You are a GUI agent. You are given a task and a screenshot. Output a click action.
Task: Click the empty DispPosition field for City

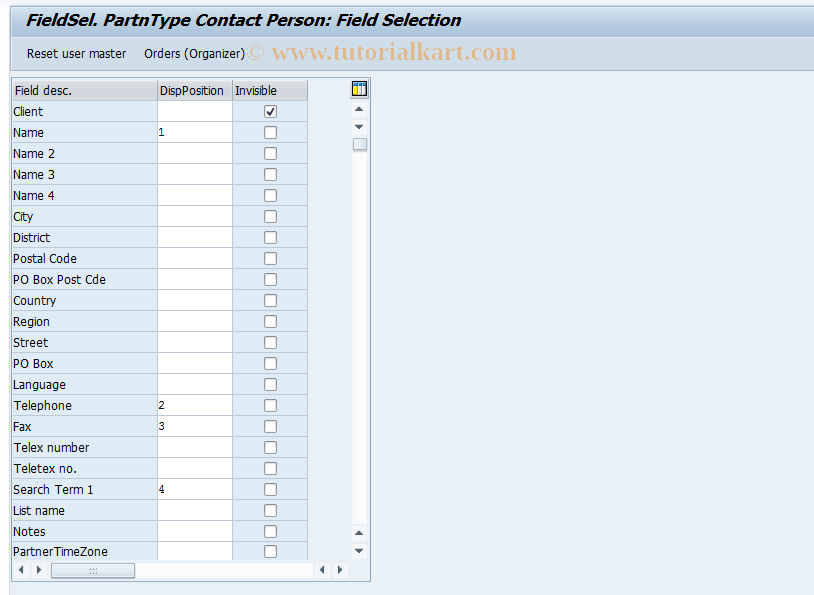[x=195, y=217]
